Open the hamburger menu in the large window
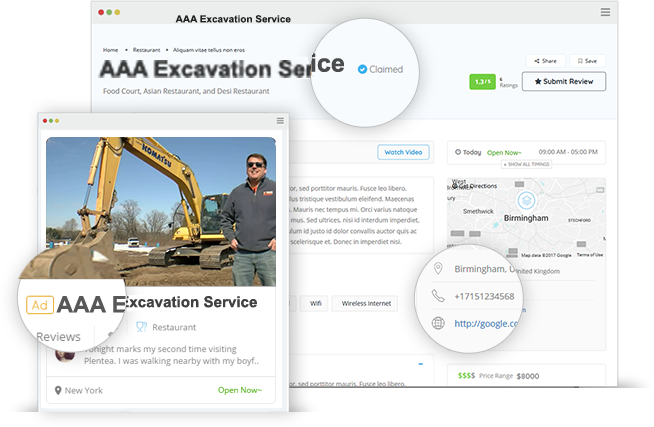 [x=605, y=12]
